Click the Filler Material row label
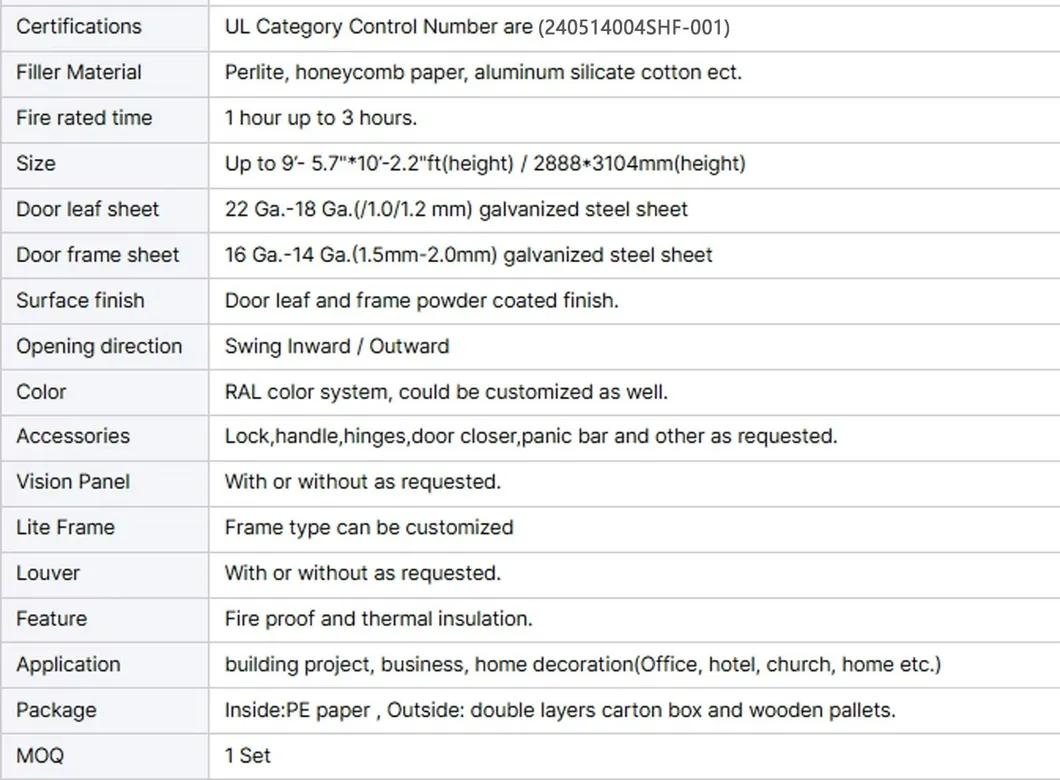This screenshot has height=780, width=1060. (79, 72)
